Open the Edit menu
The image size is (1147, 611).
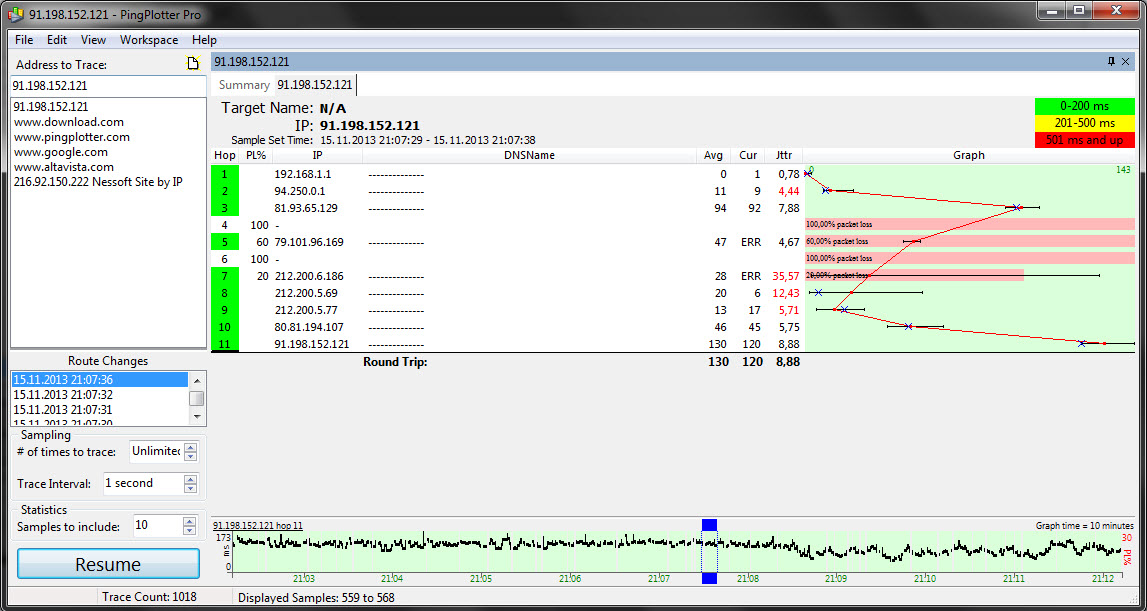57,40
